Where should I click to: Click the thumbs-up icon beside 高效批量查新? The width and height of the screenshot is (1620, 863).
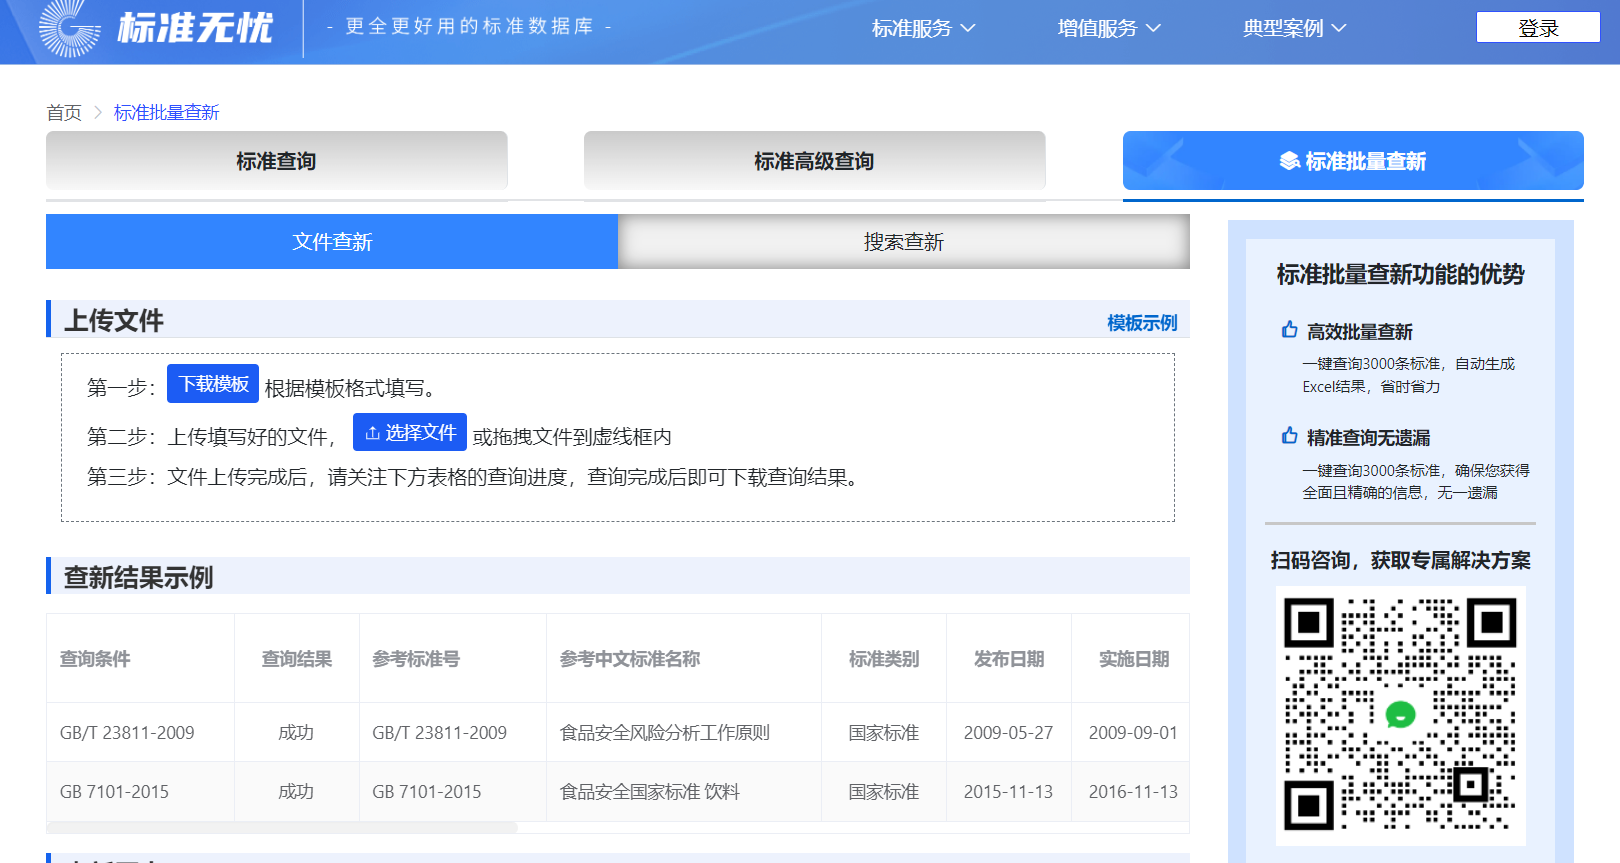click(x=1290, y=330)
